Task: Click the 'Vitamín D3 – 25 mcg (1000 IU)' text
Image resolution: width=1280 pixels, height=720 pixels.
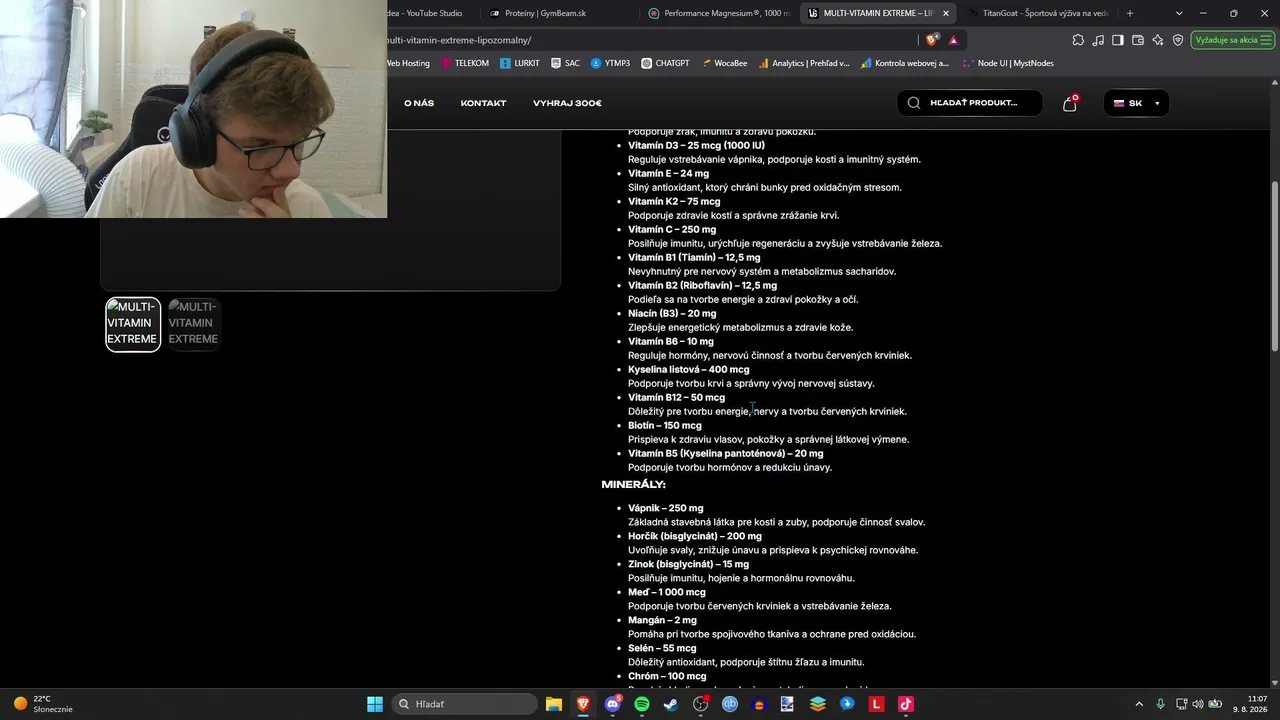Action: coord(696,145)
